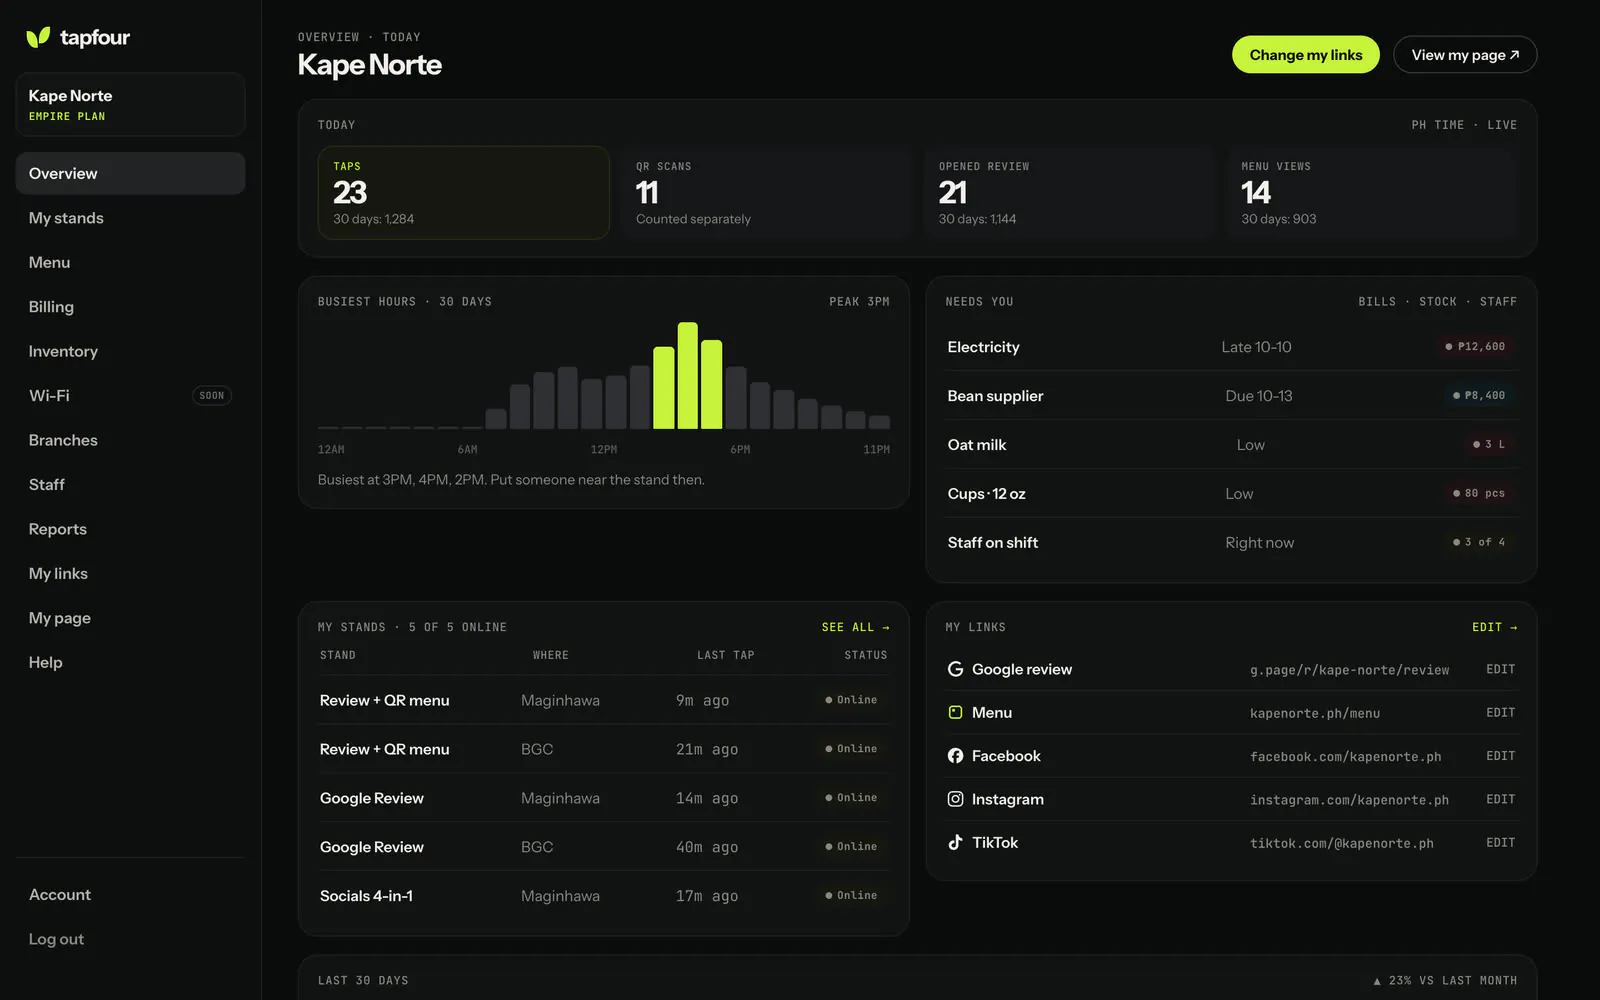
Task: Open the Electricity bill row
Action: tap(1231, 347)
